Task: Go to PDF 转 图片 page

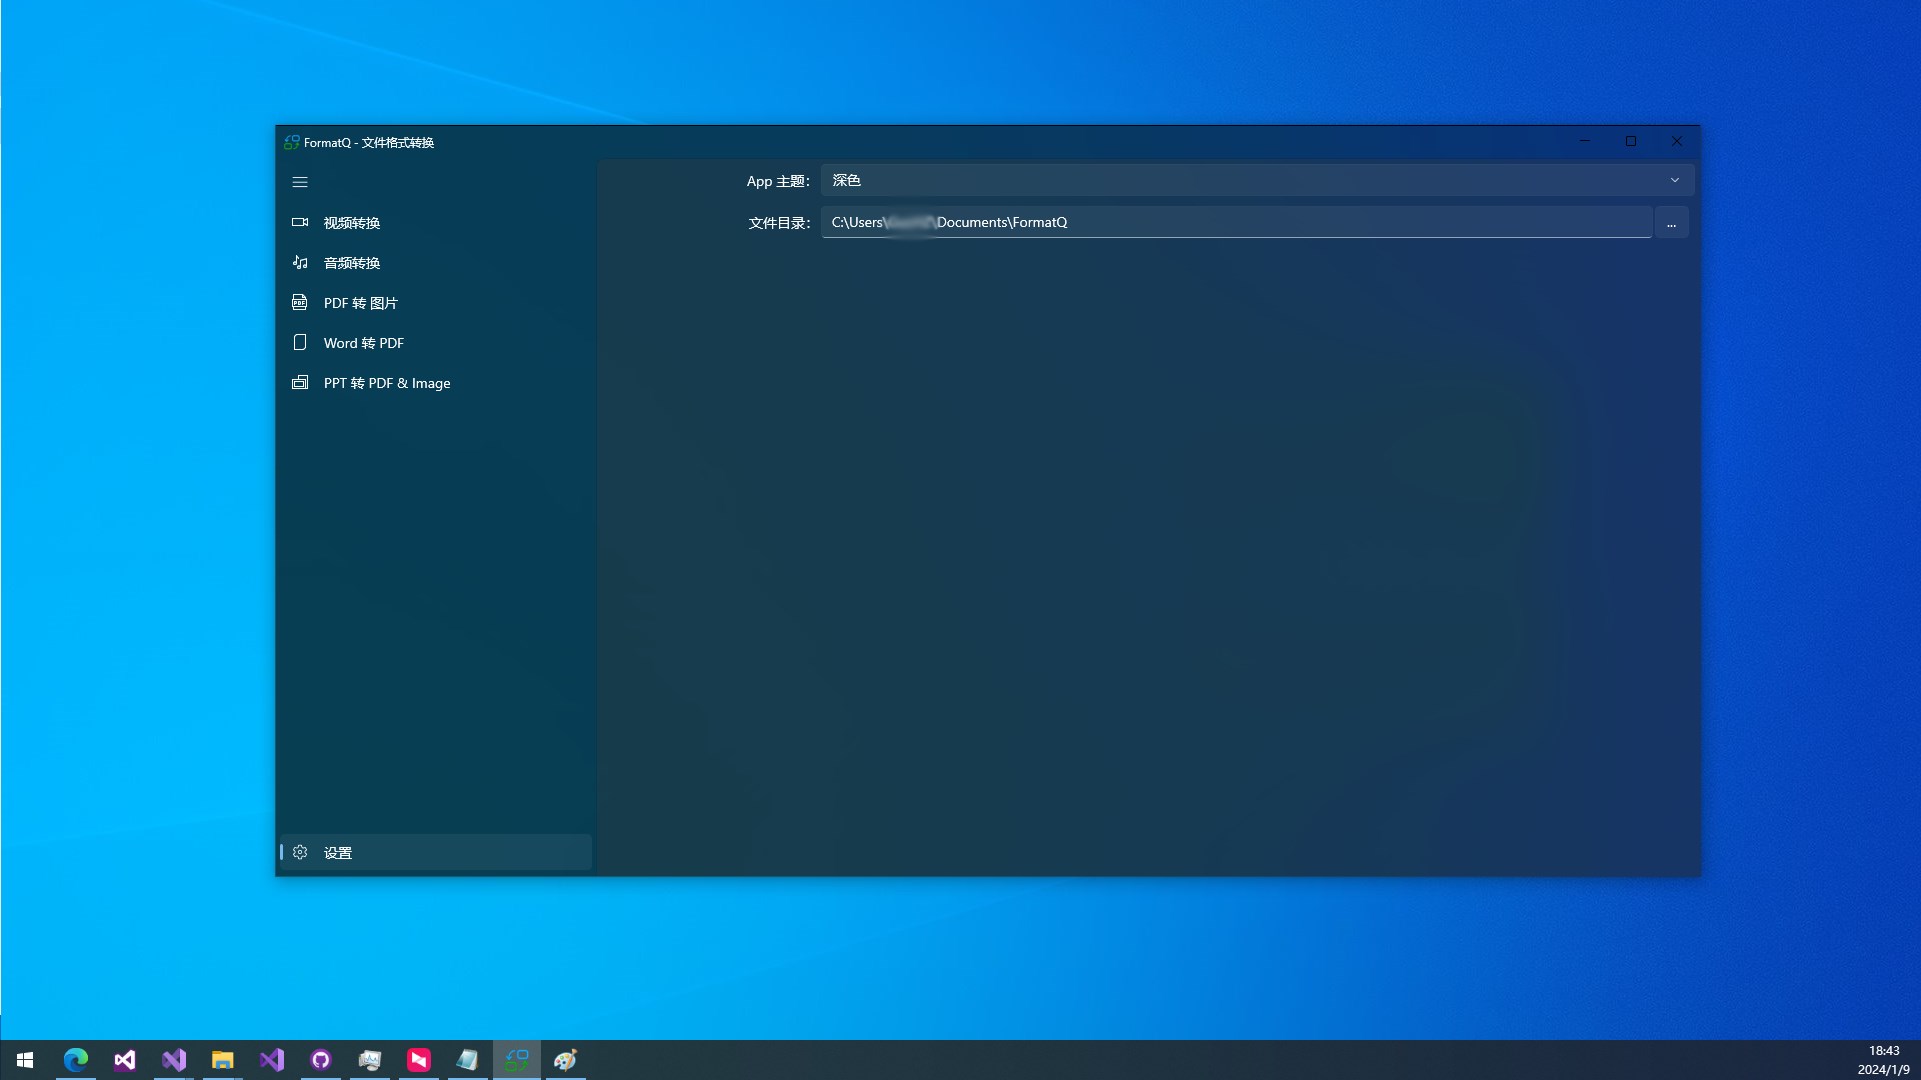Action: pyautogui.click(x=360, y=303)
